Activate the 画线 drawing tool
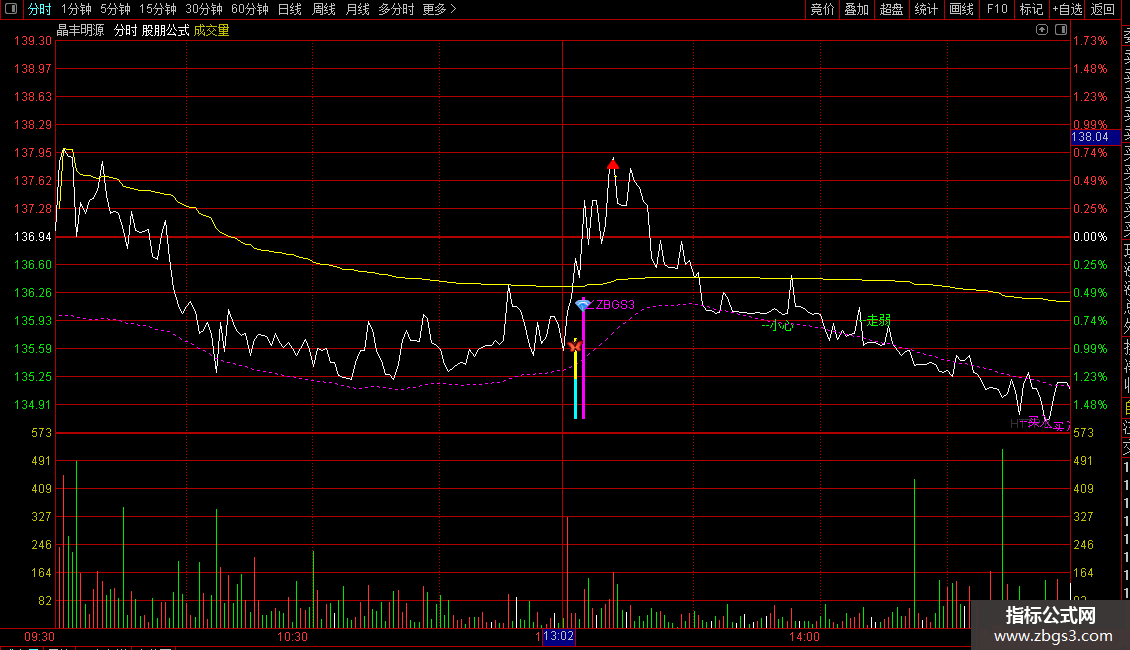1130x650 pixels. (x=961, y=9)
